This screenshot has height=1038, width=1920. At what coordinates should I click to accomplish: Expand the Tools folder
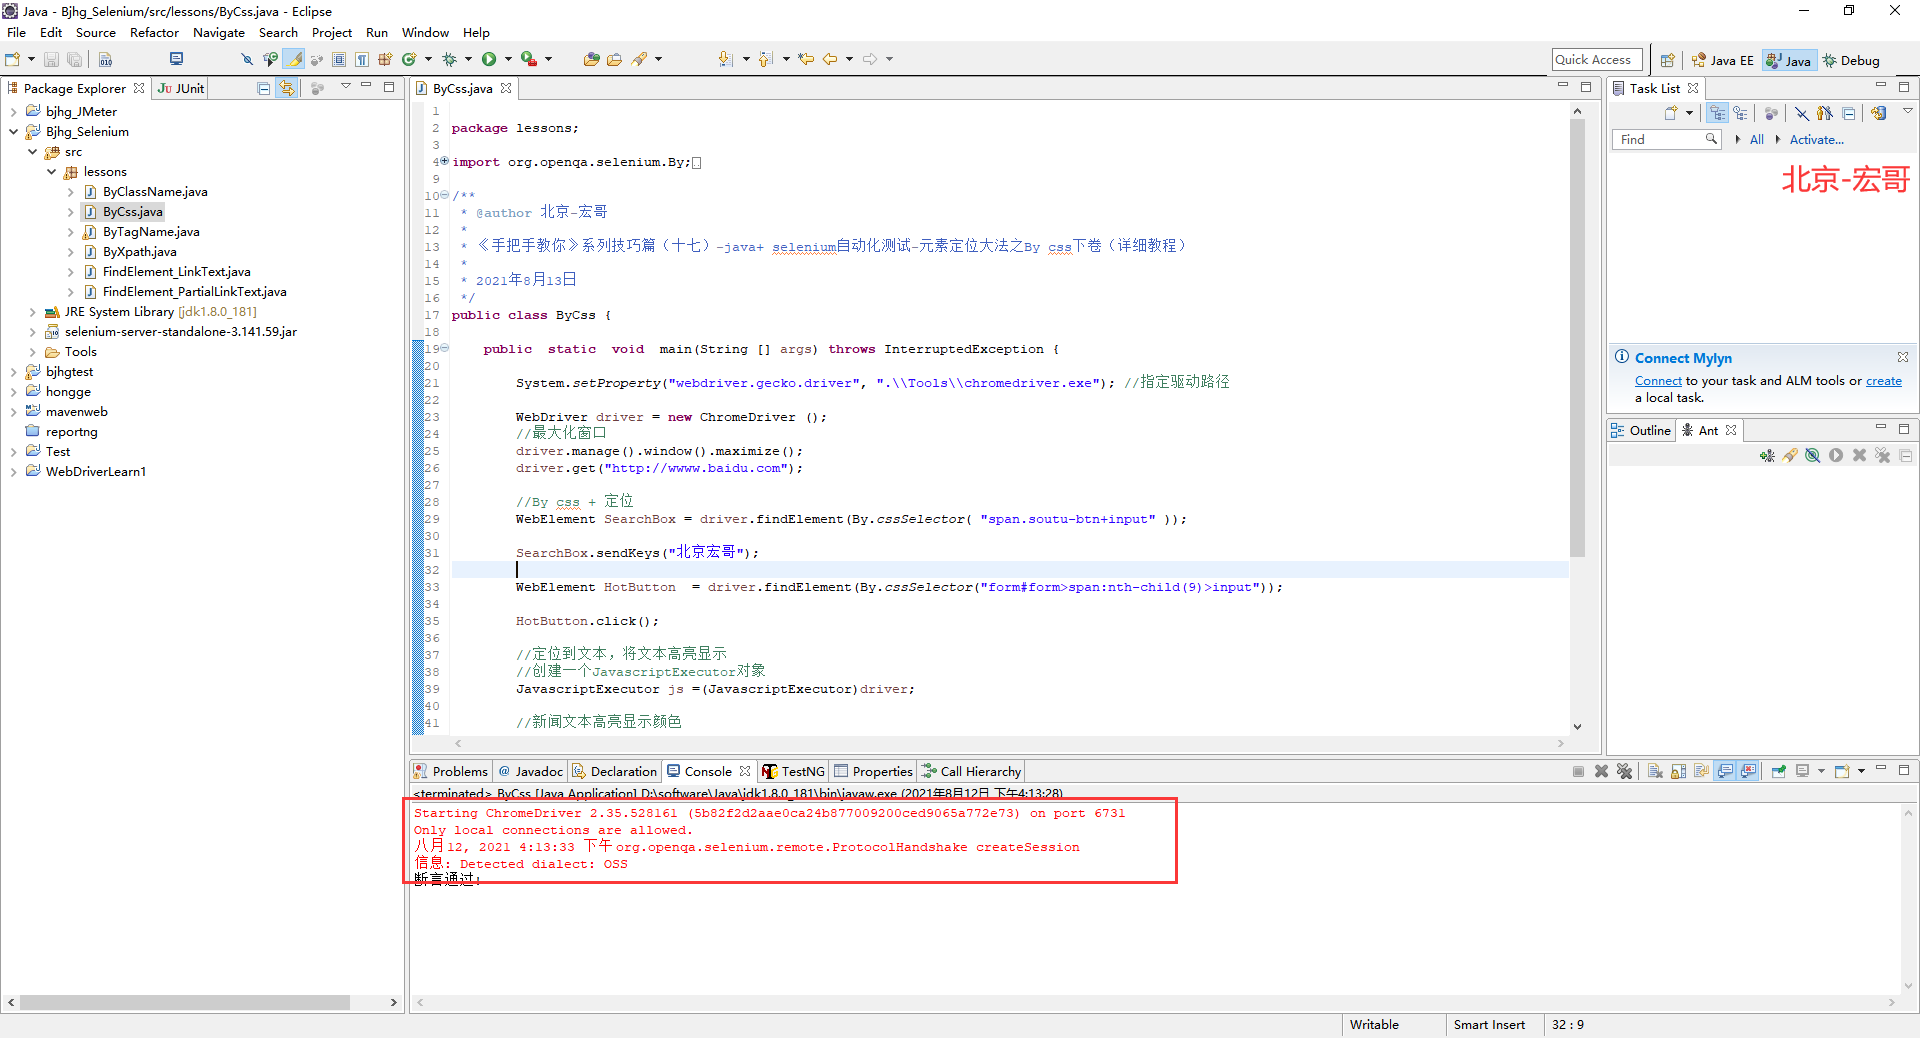(x=32, y=352)
